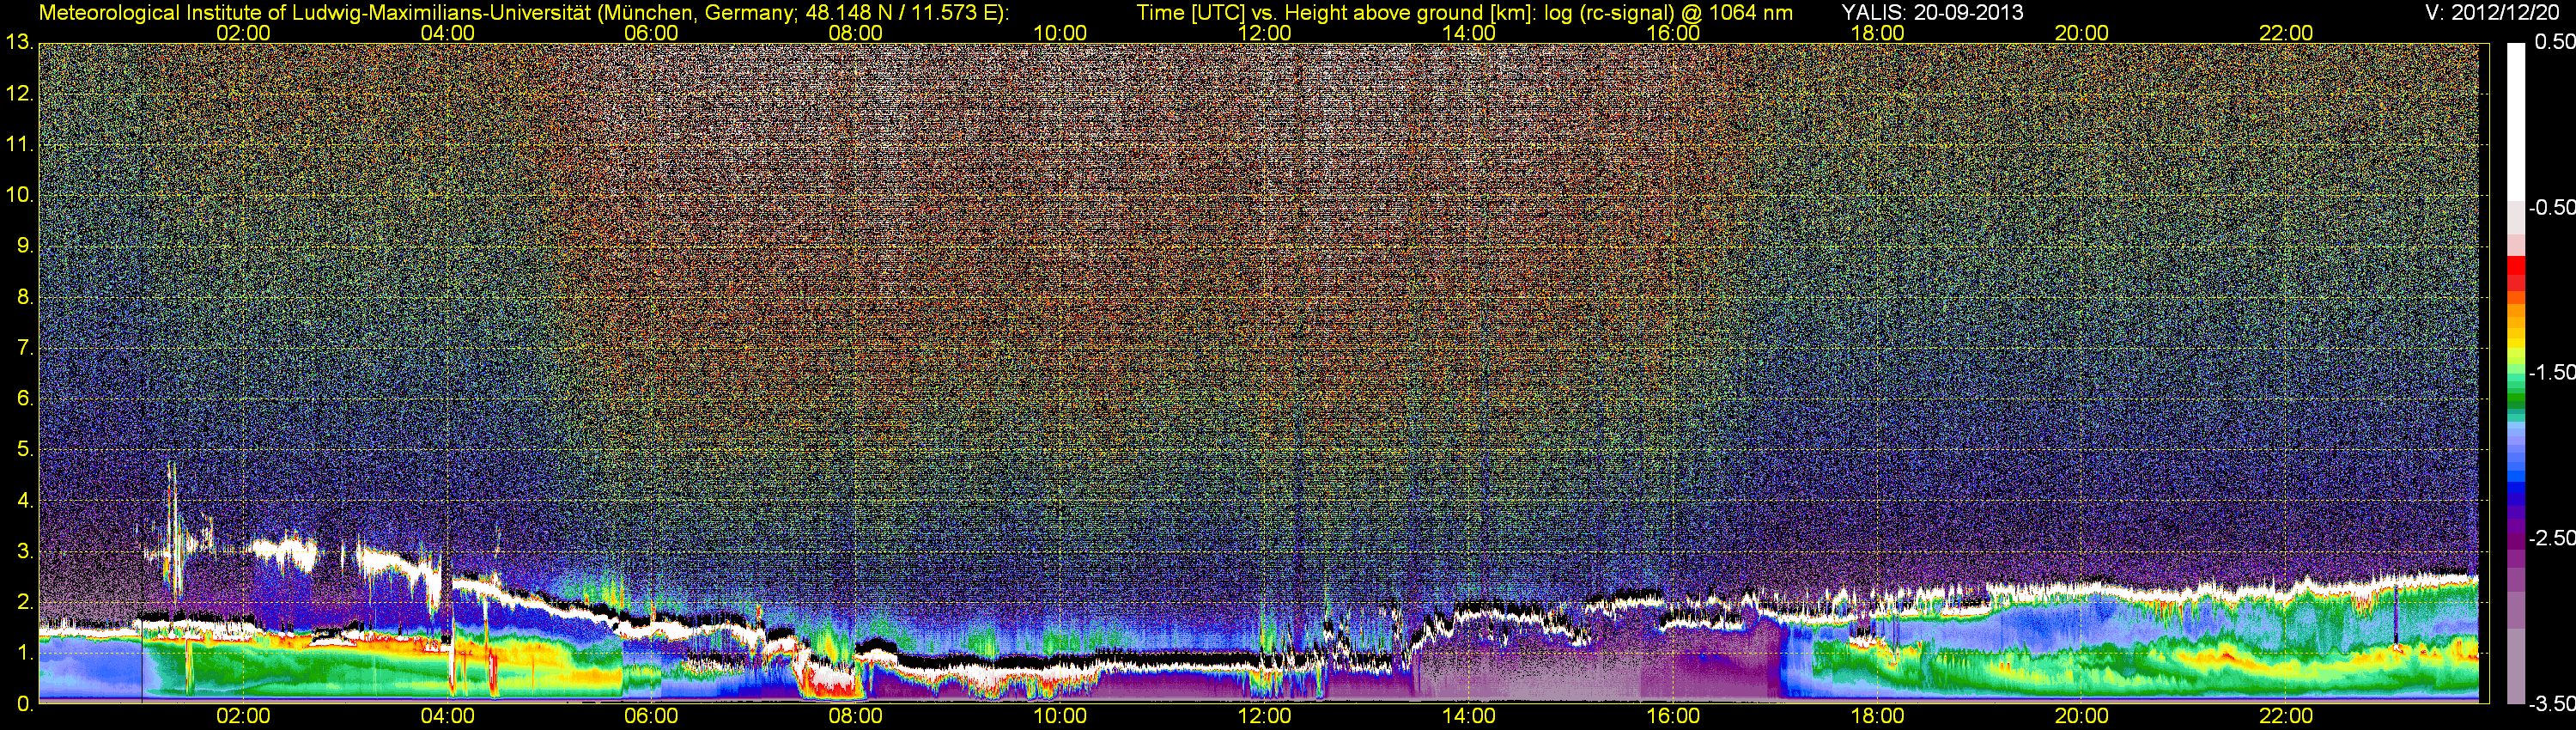This screenshot has height=730, width=2576.
Task: Click the height axis label 3.
Action: pyautogui.click(x=24, y=551)
